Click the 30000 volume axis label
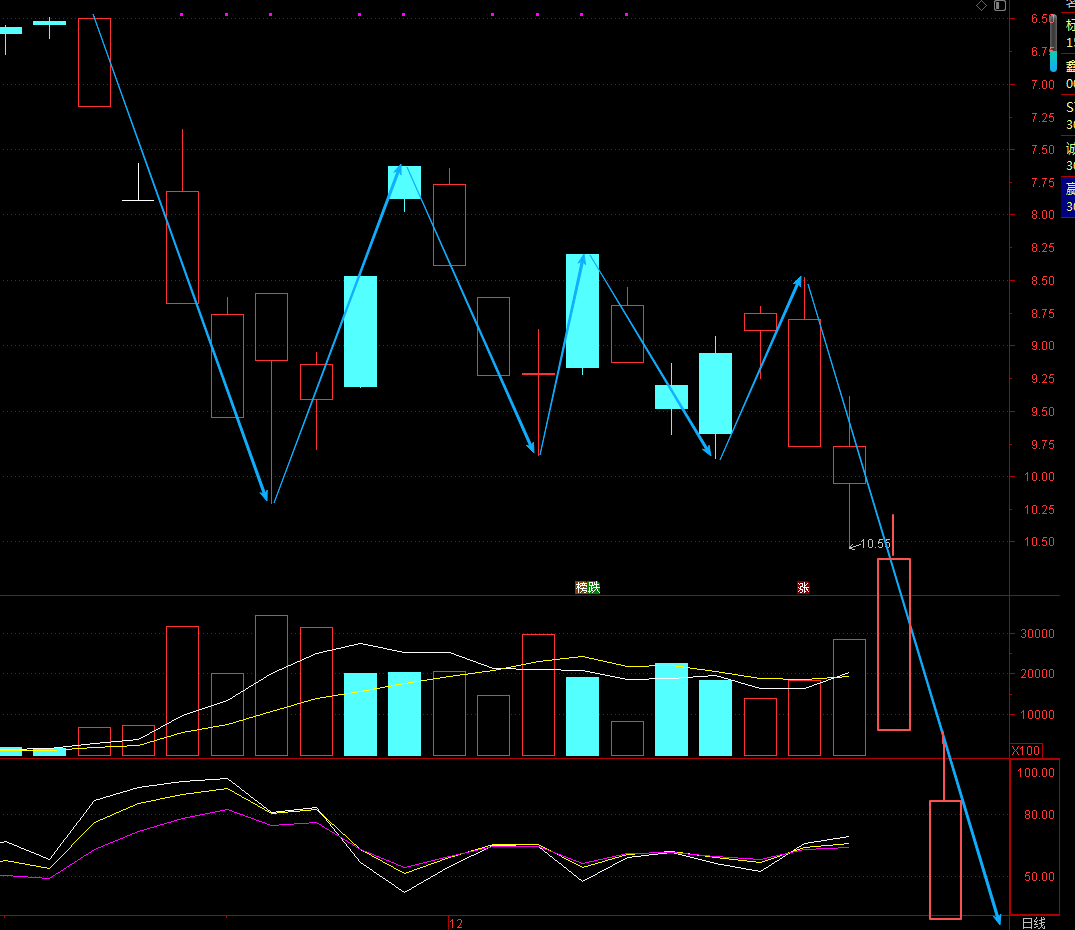This screenshot has width=1075, height=930. pos(1037,634)
